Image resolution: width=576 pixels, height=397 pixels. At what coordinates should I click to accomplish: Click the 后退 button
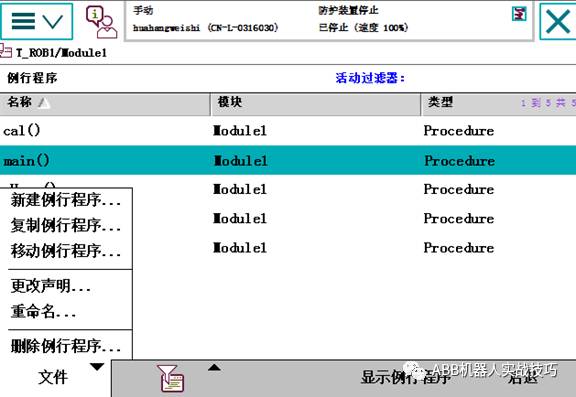click(523, 378)
